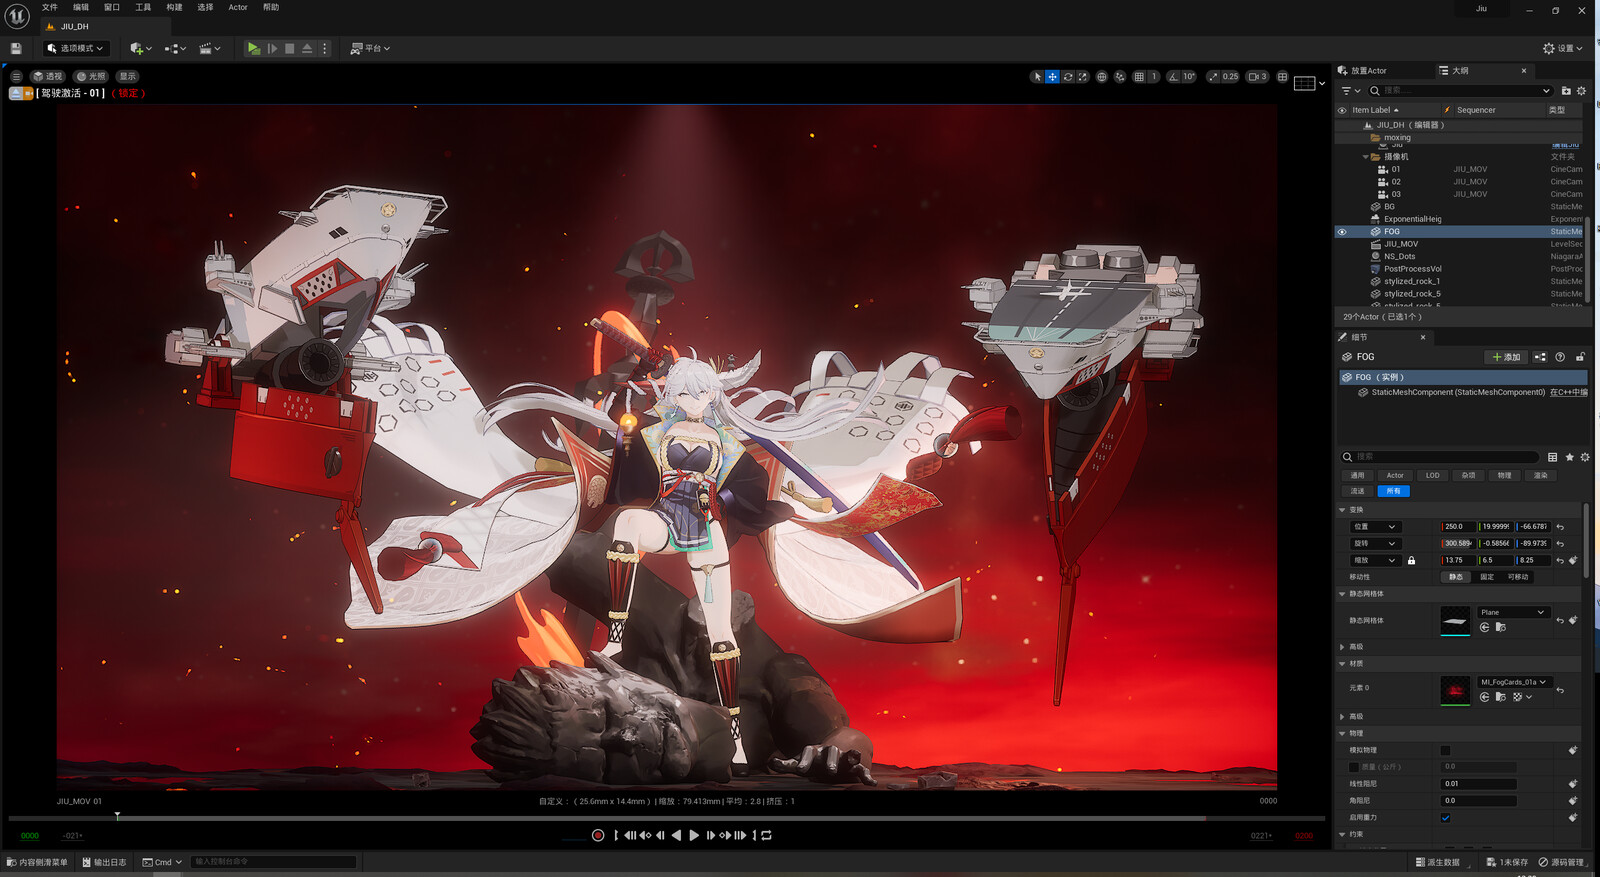The width and height of the screenshot is (1600, 877).
Task: Click the camera speed icon in the viewport
Action: point(1257,76)
